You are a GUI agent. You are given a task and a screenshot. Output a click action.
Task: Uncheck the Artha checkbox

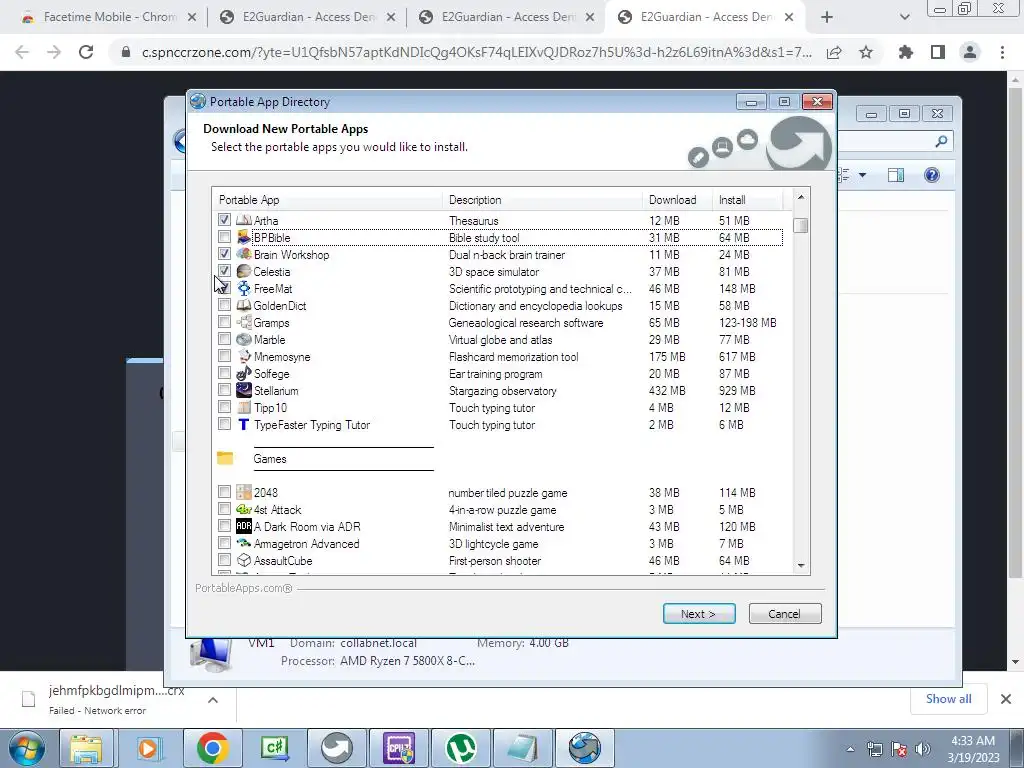224,219
